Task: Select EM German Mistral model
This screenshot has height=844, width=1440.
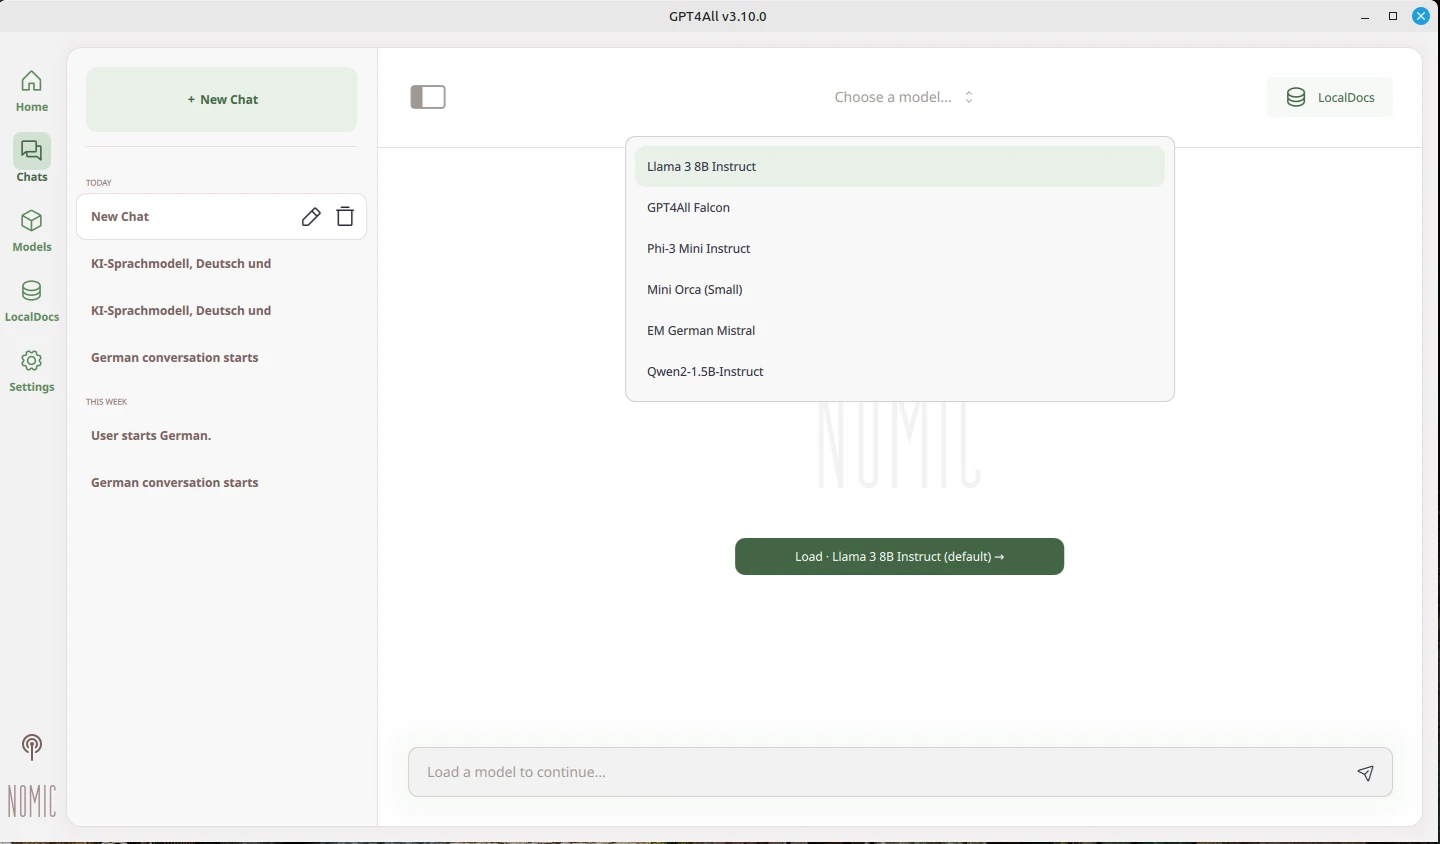Action: point(900,331)
